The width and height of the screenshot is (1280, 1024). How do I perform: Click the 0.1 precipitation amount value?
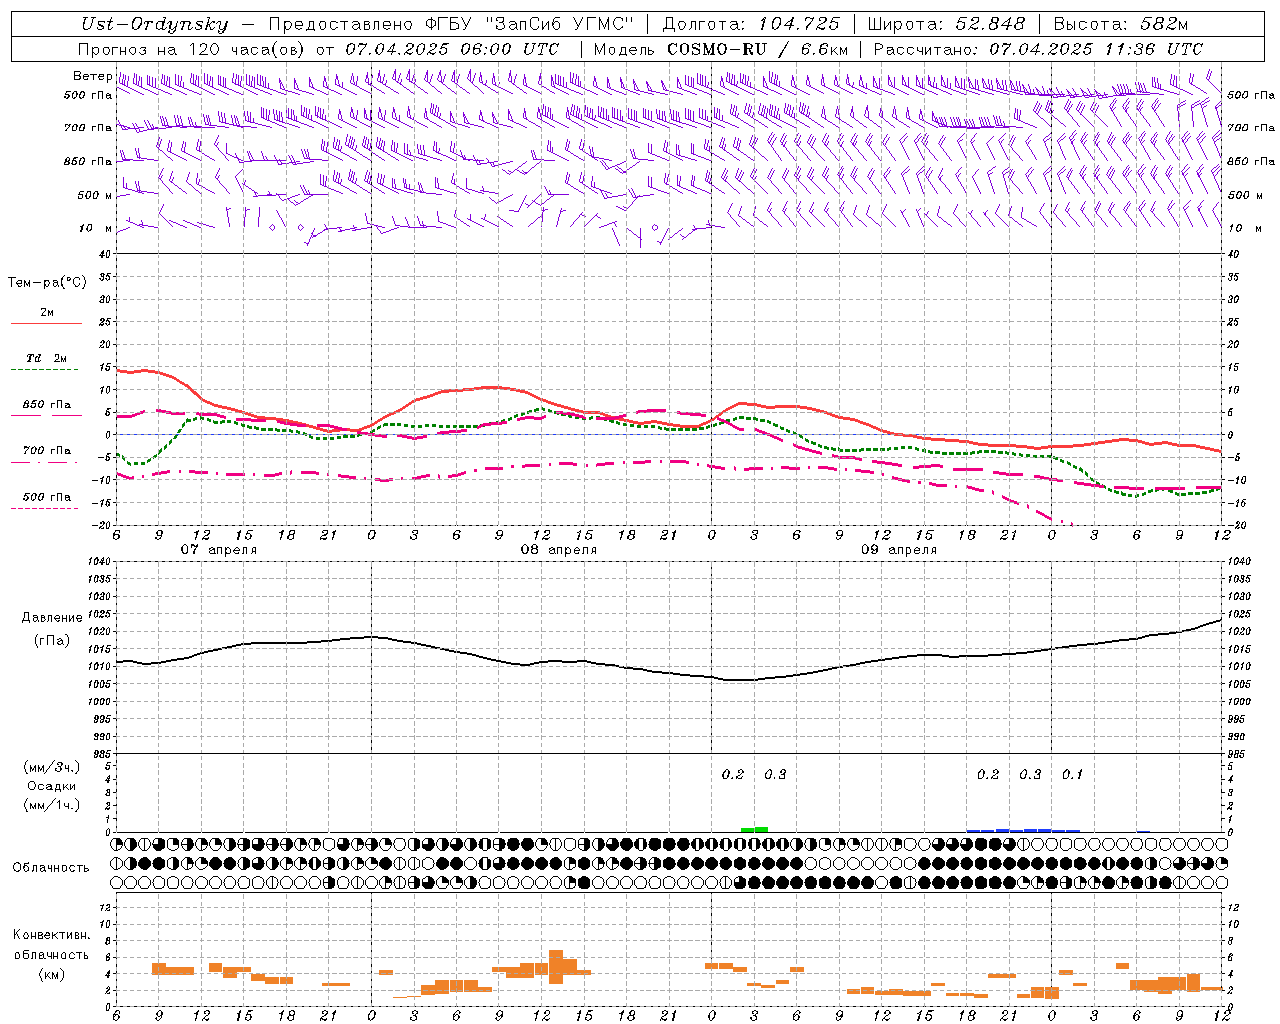pyautogui.click(x=1072, y=774)
